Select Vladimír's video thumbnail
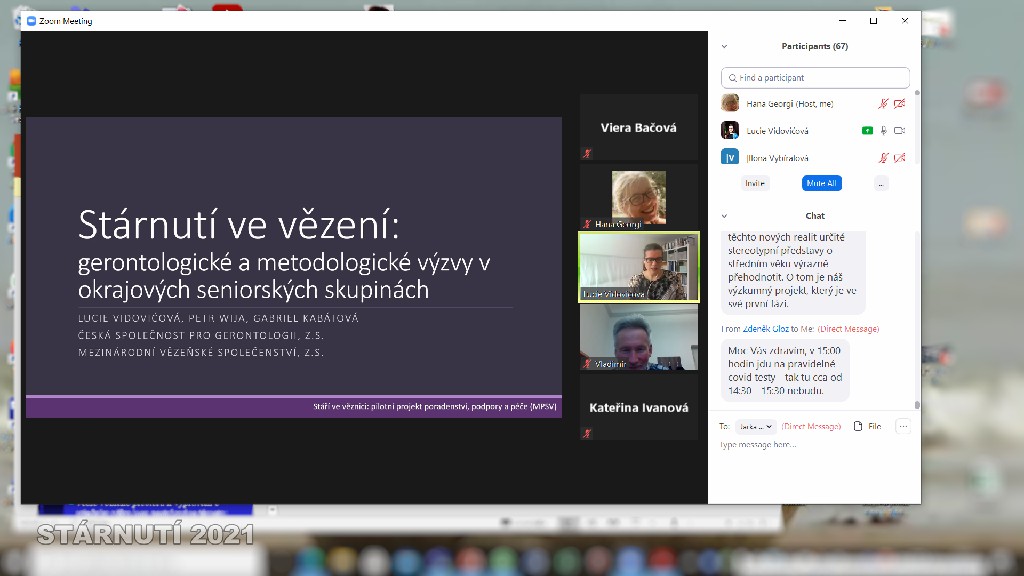 click(638, 337)
